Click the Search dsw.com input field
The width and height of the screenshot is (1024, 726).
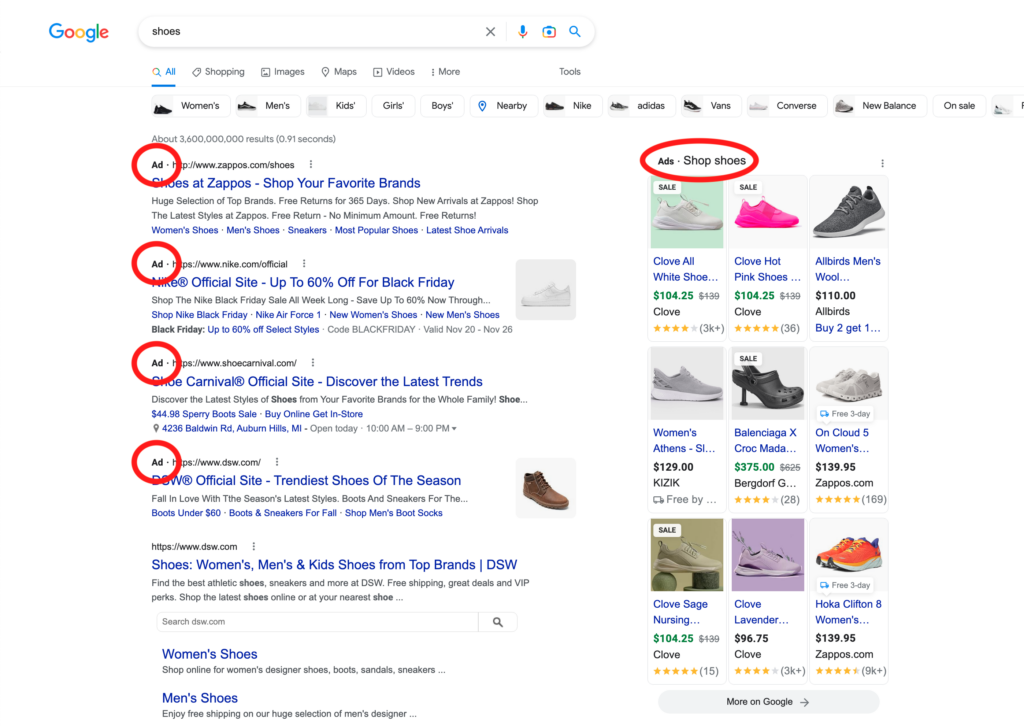pyautogui.click(x=317, y=622)
